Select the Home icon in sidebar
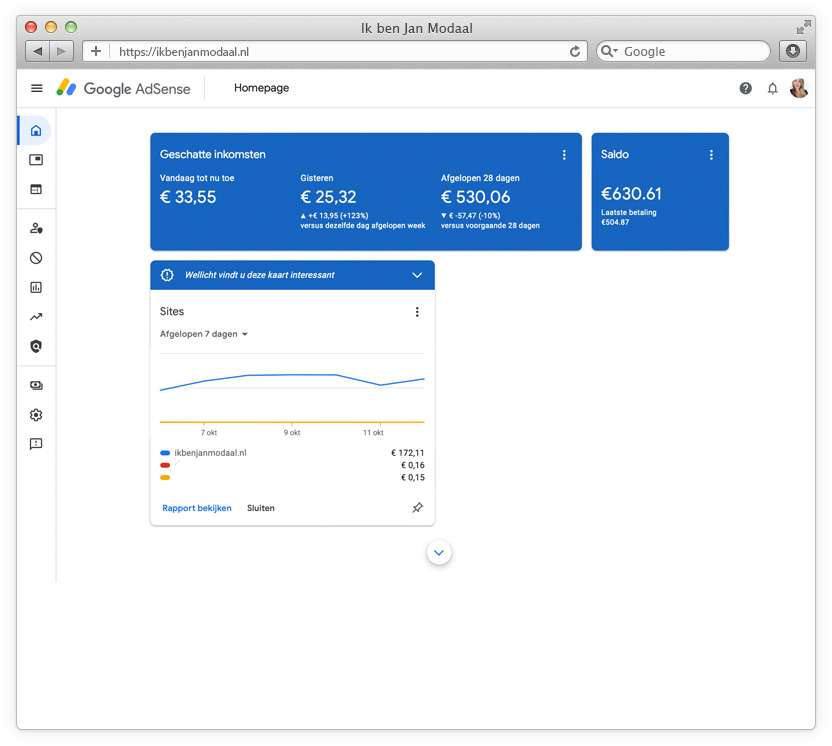 (x=36, y=131)
